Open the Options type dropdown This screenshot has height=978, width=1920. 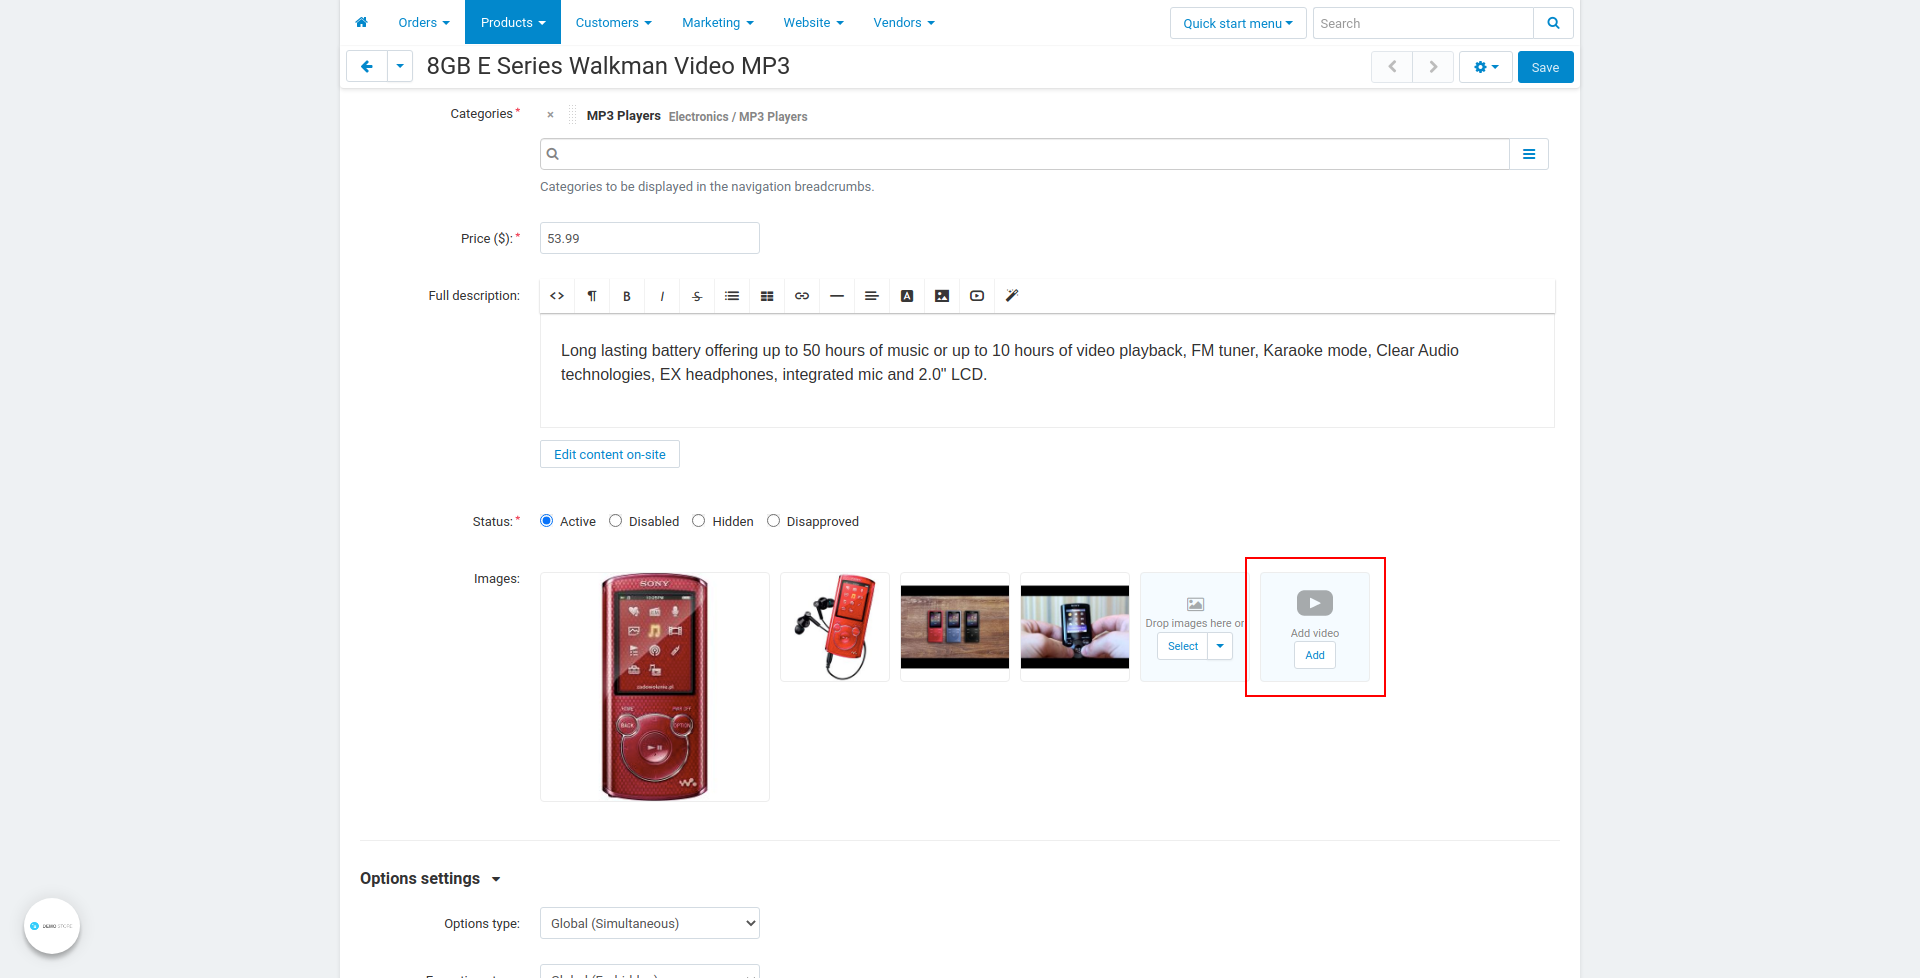tap(650, 923)
